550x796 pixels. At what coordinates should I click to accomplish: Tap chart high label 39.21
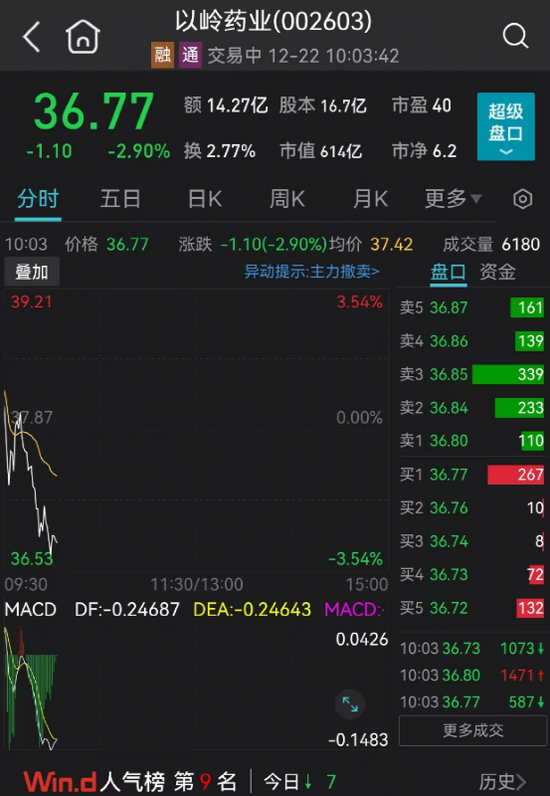(31, 302)
